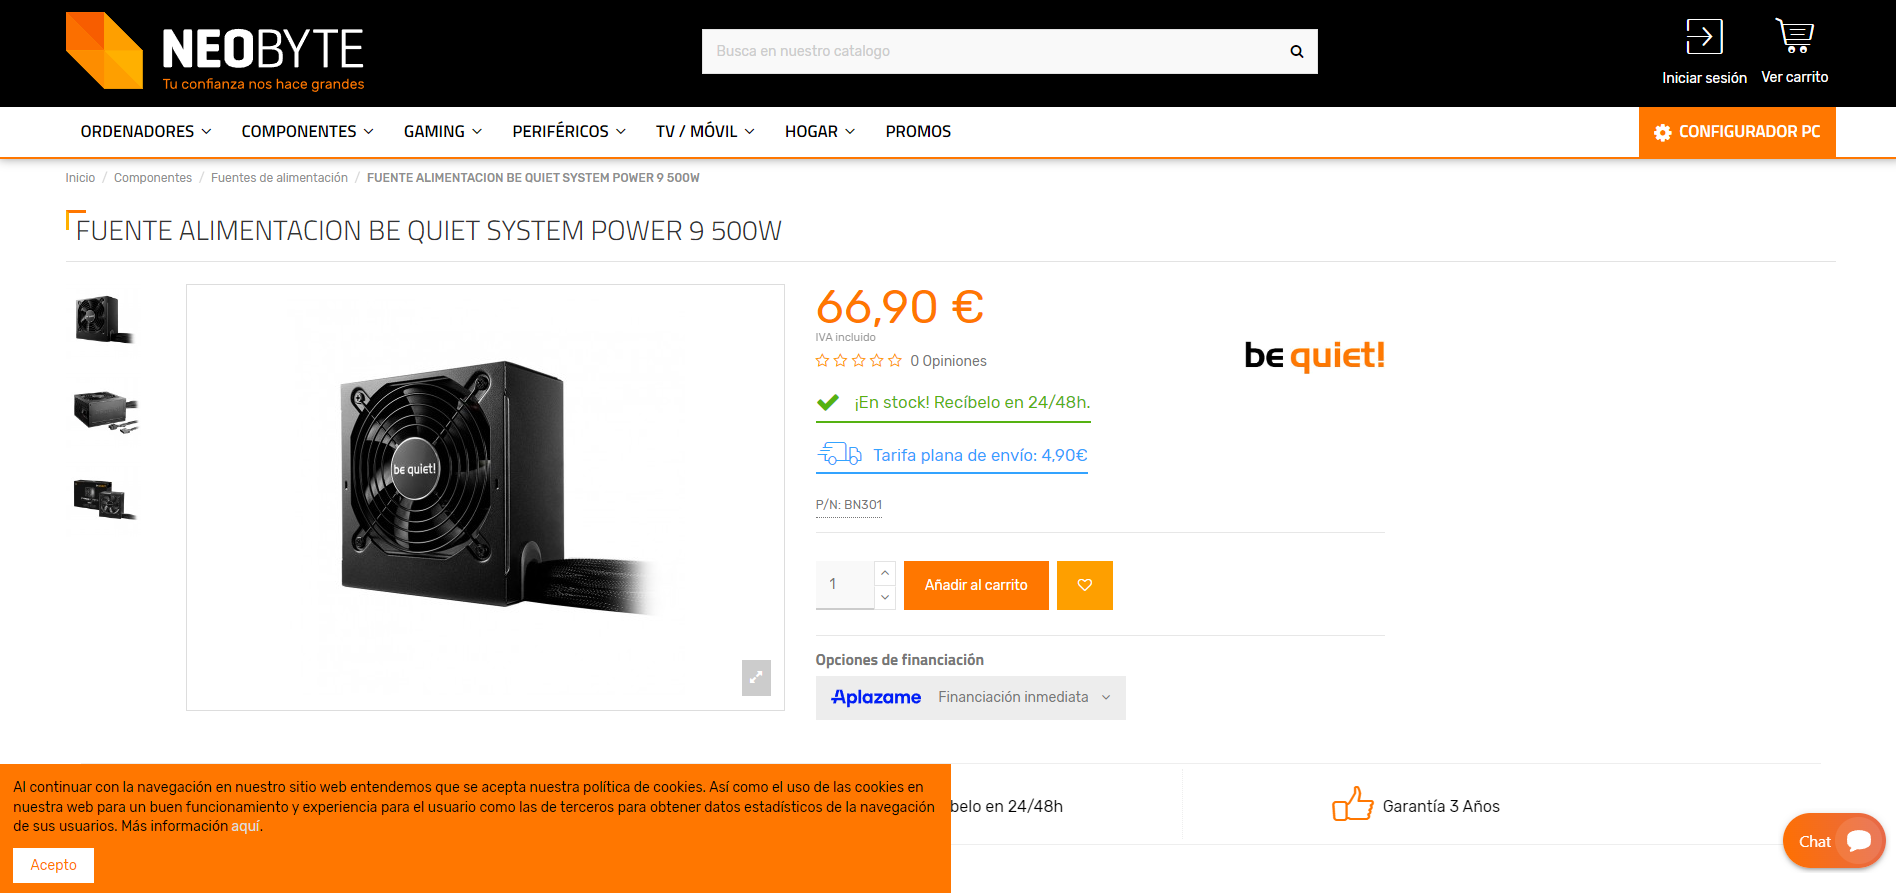Click the be quiet! brand logo
Screen dimensions: 1896x896
click(1314, 355)
